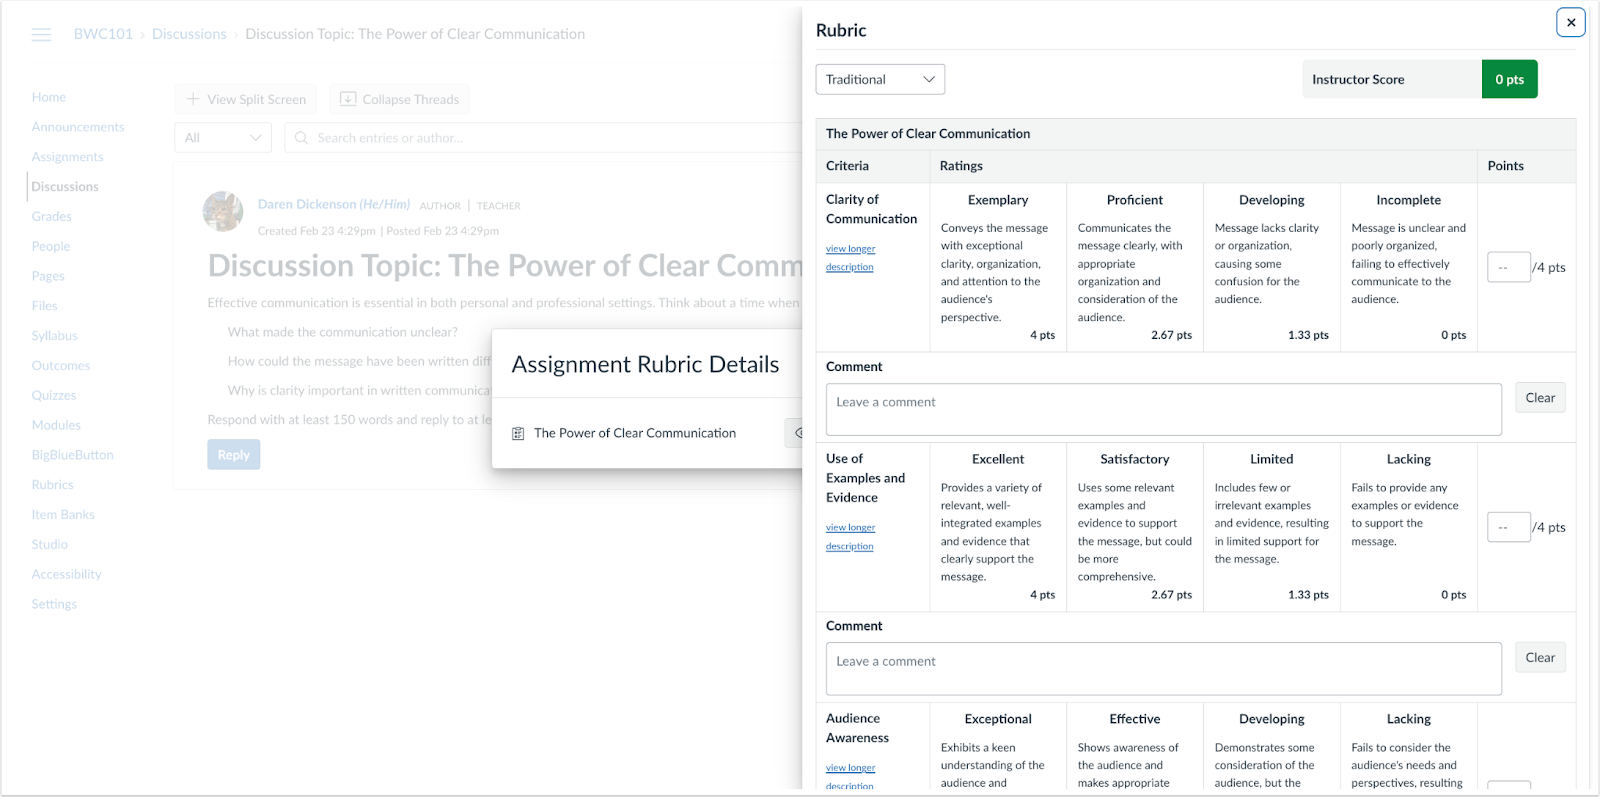Viewport: 1600px width, 797px height.
Task: Click the 0 pts Instructor Score badge
Action: point(1509,79)
